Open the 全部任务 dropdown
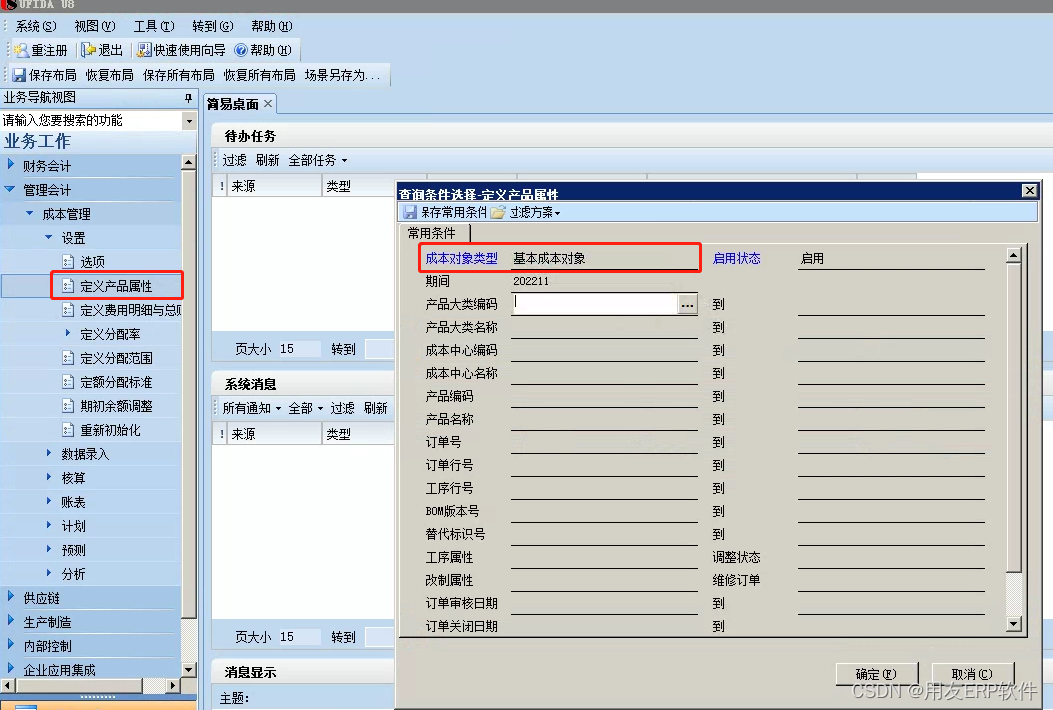The image size is (1053, 710). 318,161
